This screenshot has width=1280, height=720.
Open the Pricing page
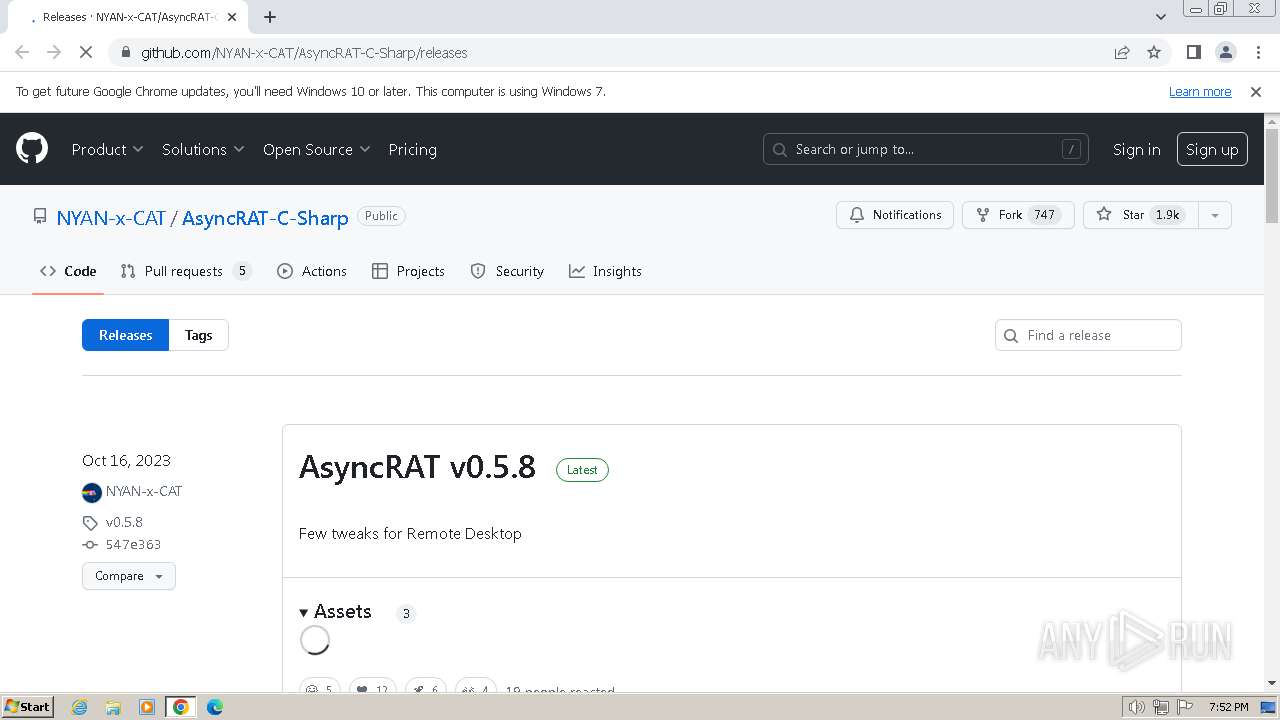click(412, 149)
